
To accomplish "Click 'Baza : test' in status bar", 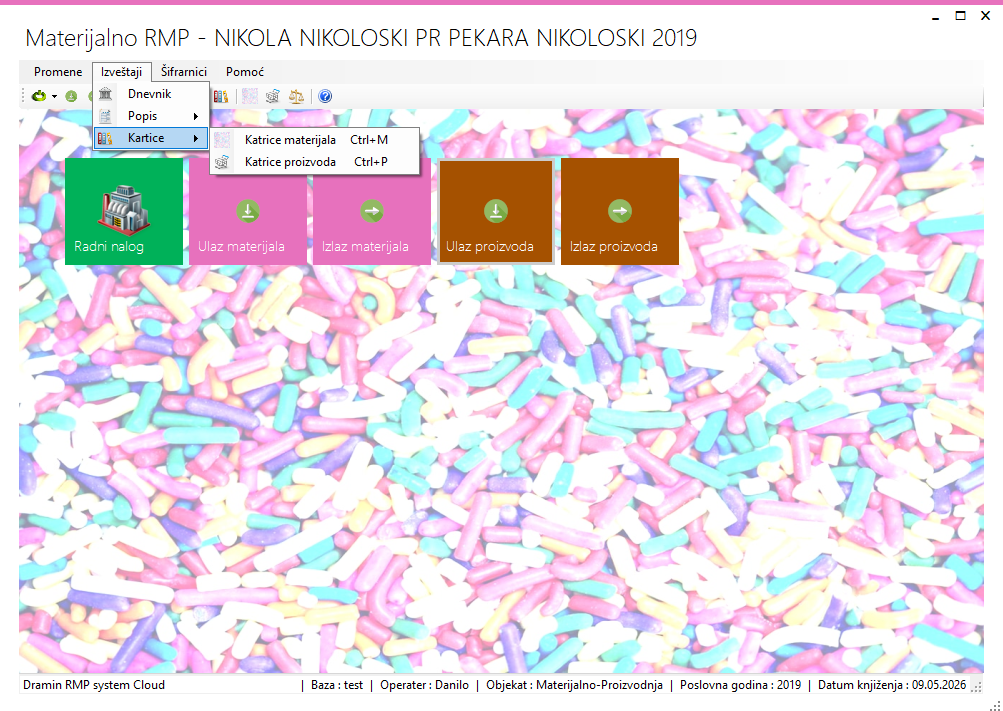I will tap(337, 685).
